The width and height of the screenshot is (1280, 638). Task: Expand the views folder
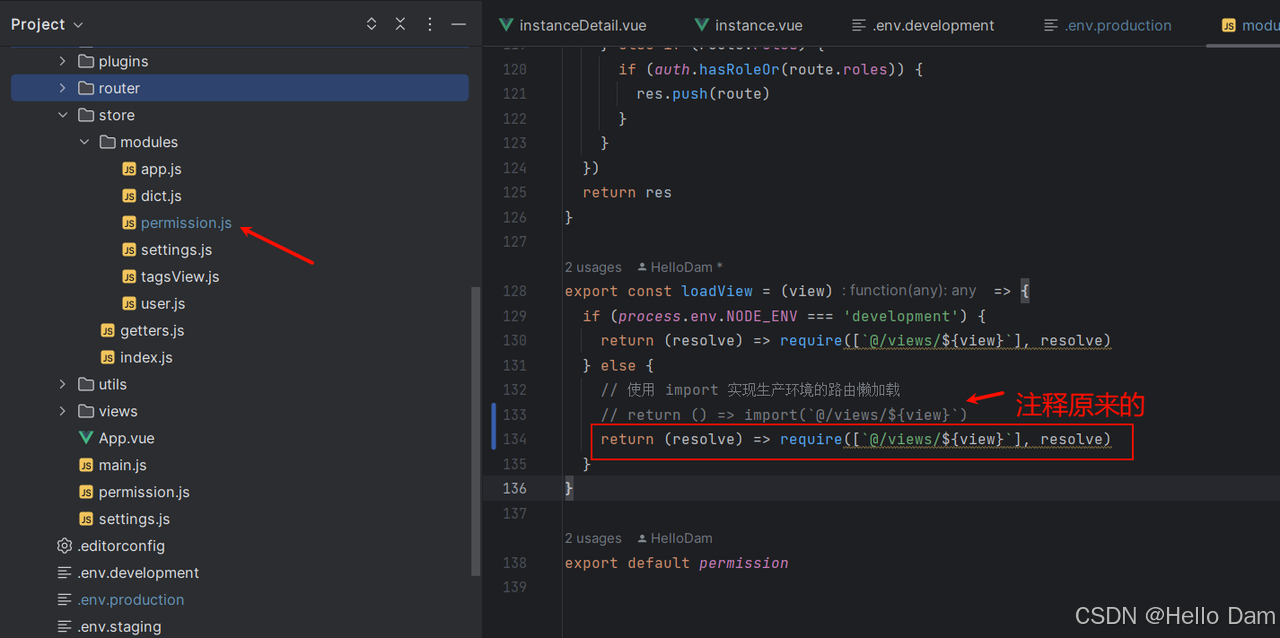coord(63,411)
